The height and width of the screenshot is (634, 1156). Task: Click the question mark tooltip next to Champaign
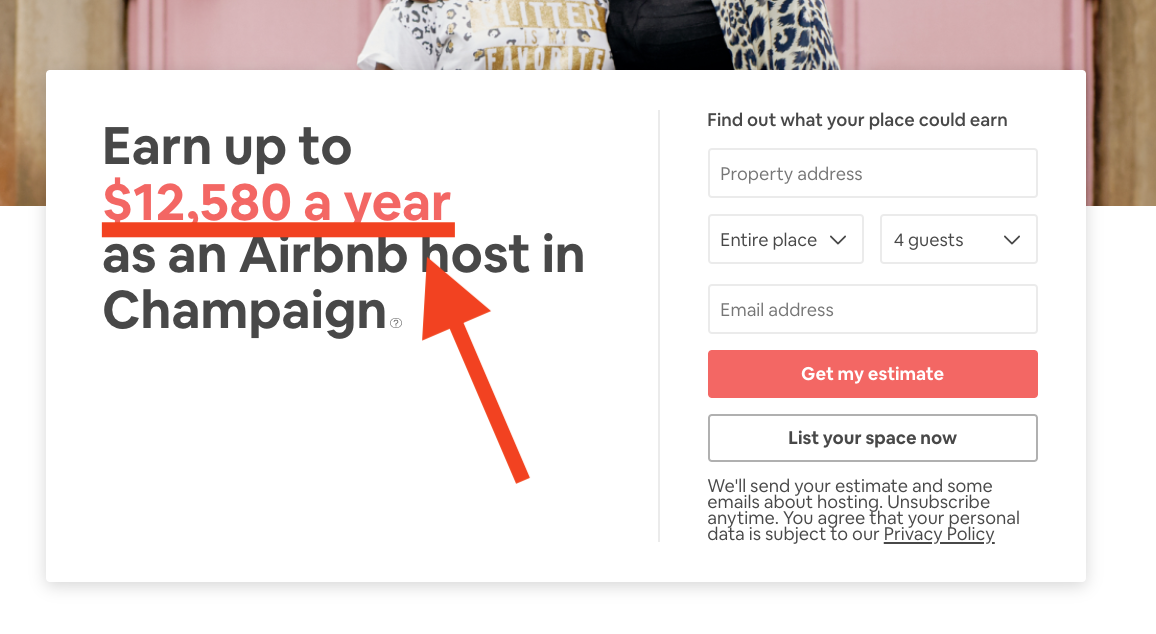[395, 323]
